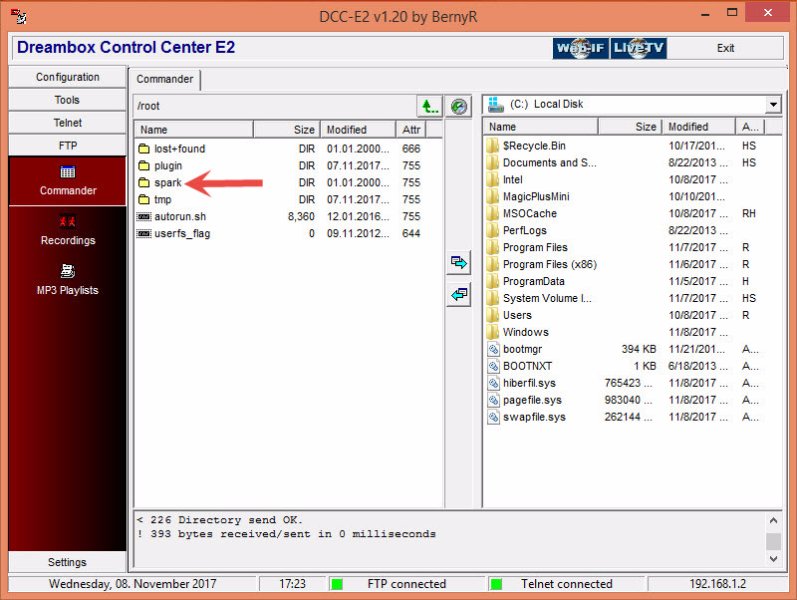Select the plugin folder icon
The height and width of the screenshot is (600, 797).
pyautogui.click(x=144, y=166)
